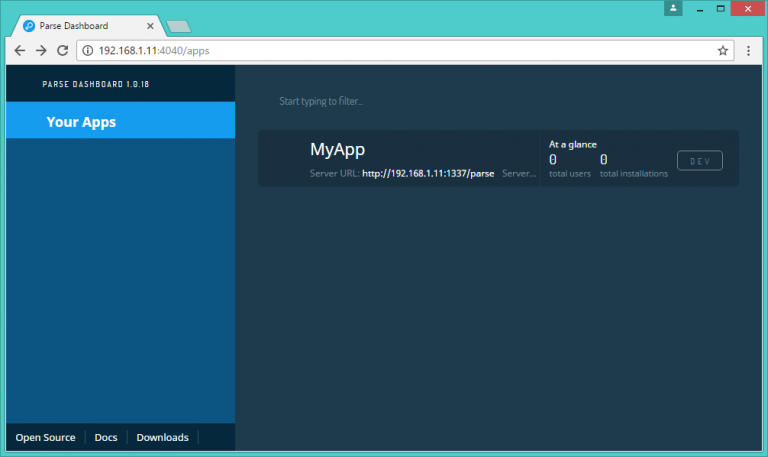
Task: Select the Parse Dashboard browser tab
Action: pyautogui.click(x=85, y=25)
